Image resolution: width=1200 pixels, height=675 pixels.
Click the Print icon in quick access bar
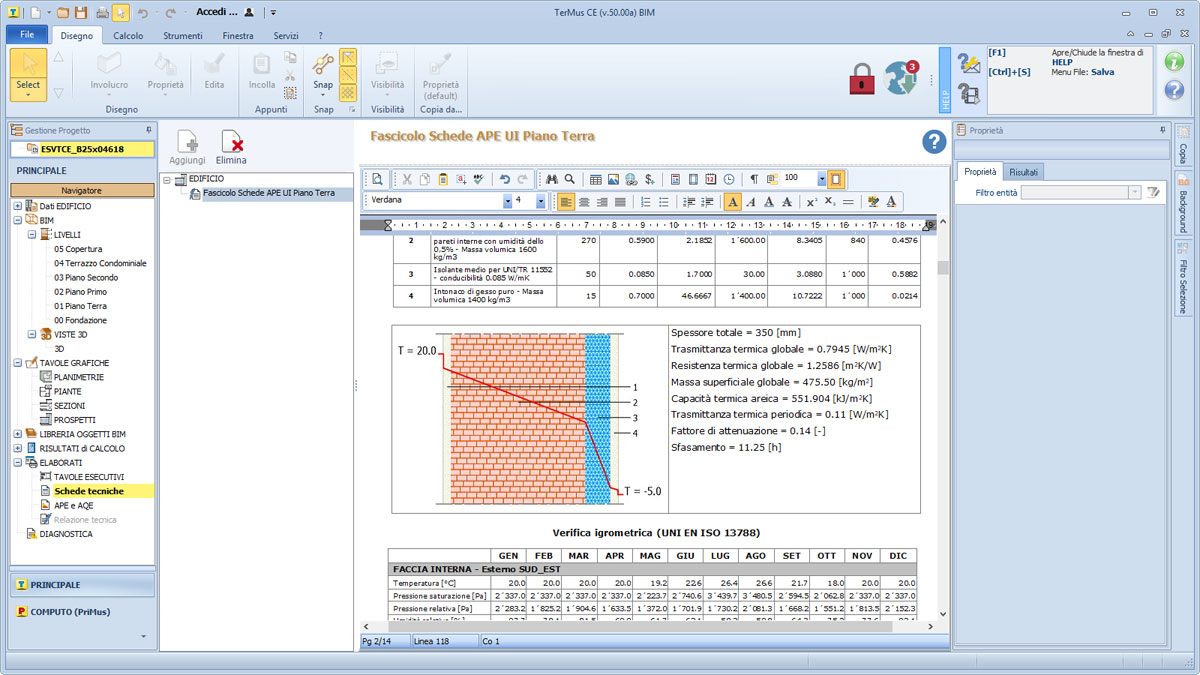coord(101,11)
